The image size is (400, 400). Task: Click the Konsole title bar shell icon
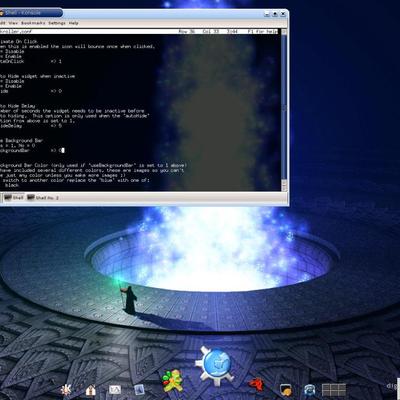coord(2,13)
